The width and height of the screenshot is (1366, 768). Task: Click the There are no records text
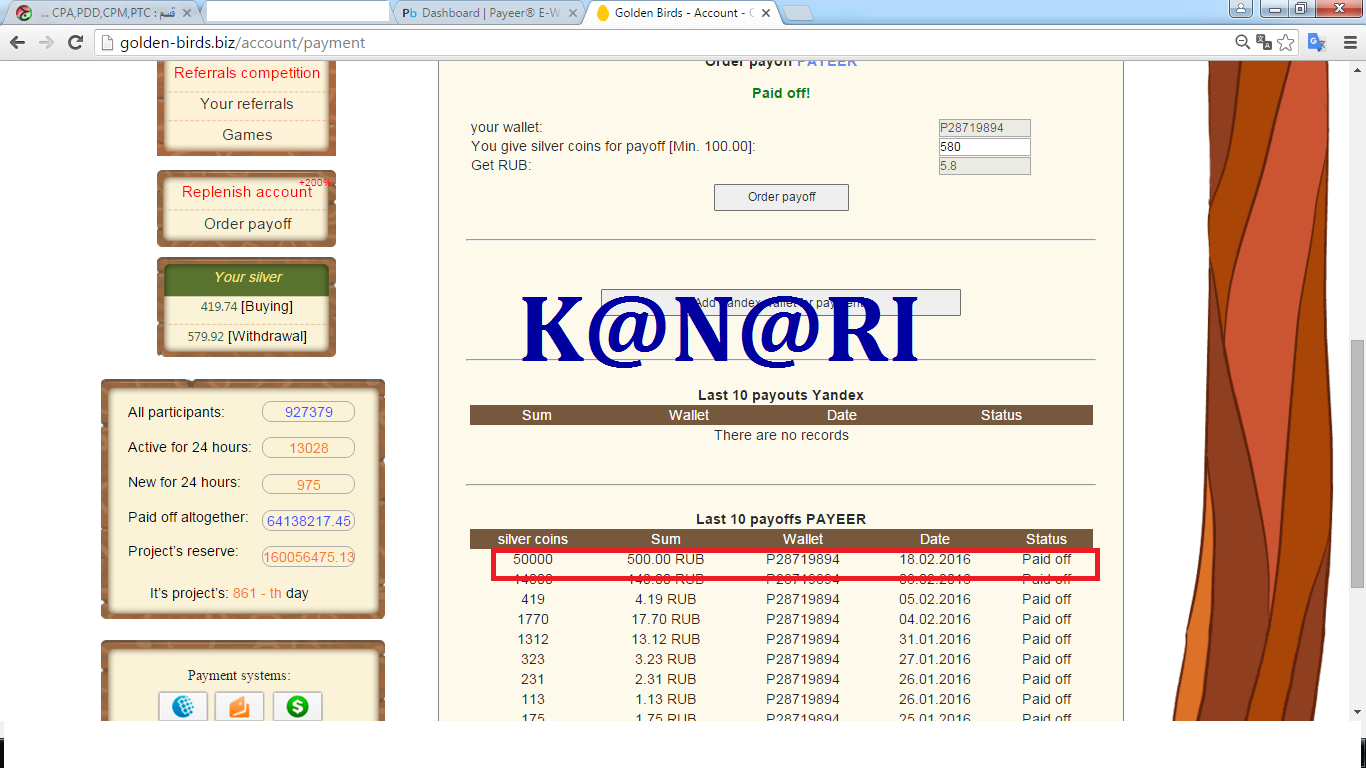pos(781,435)
